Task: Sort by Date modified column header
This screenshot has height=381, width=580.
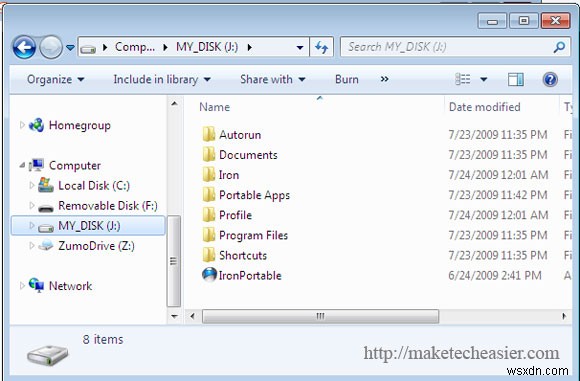Action: [484, 107]
